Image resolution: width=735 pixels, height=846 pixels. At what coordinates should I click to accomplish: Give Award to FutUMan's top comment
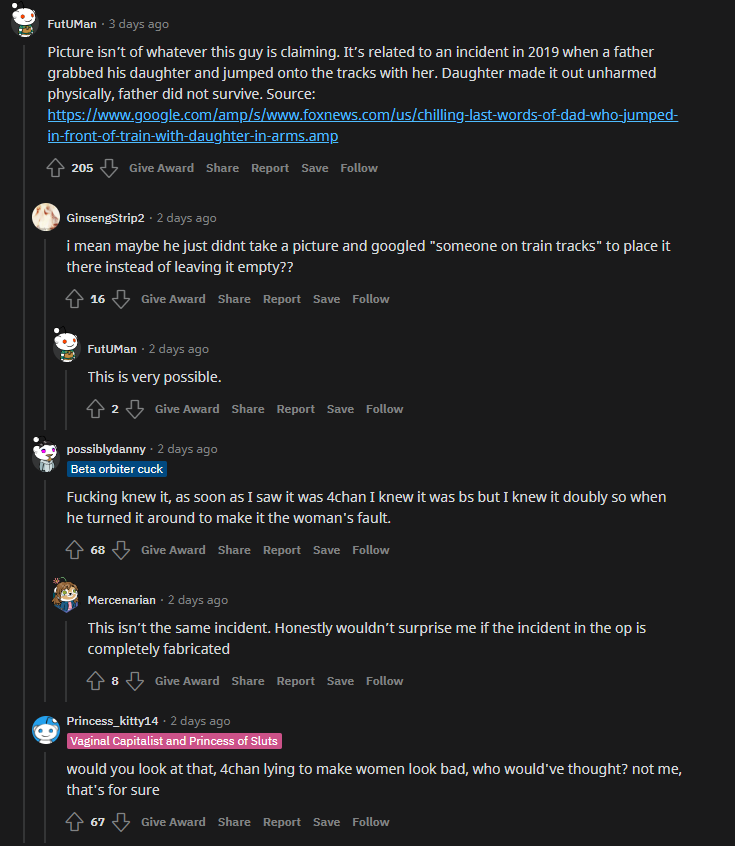pos(161,168)
